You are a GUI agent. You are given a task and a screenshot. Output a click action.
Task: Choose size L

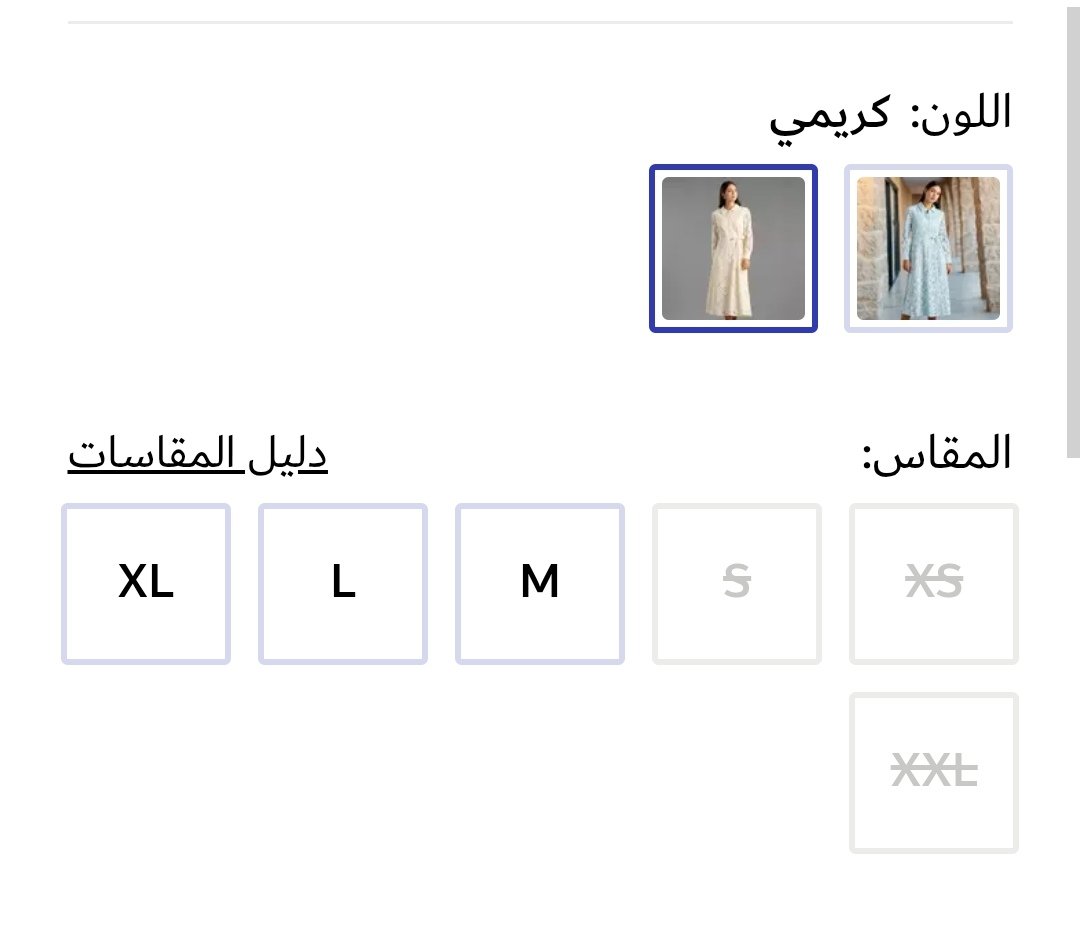pos(343,583)
